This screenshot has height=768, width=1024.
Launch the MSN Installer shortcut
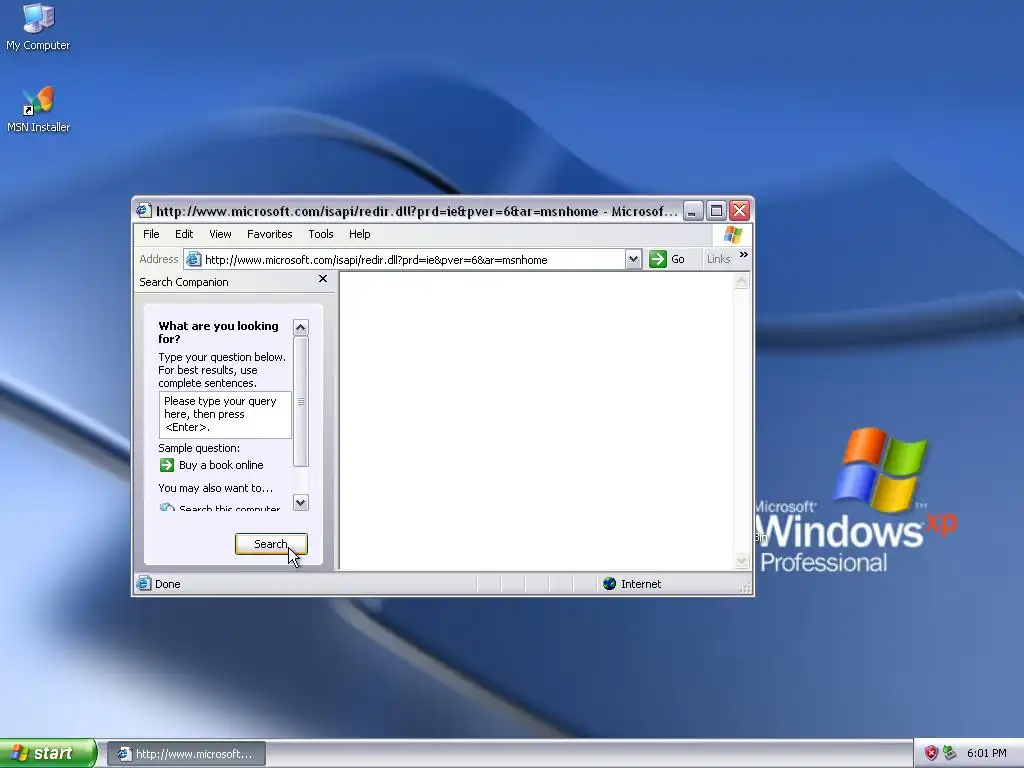tap(38, 109)
